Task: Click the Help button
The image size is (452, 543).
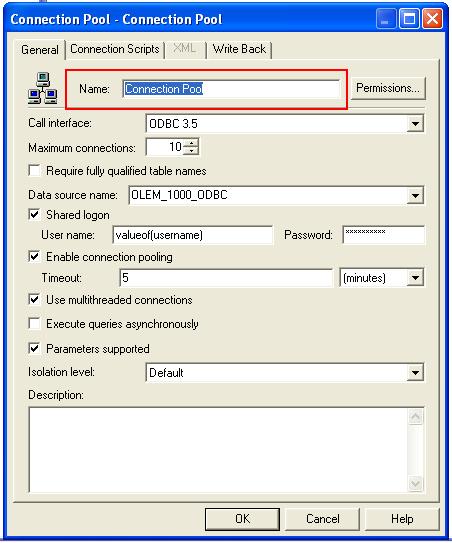Action: (x=402, y=519)
